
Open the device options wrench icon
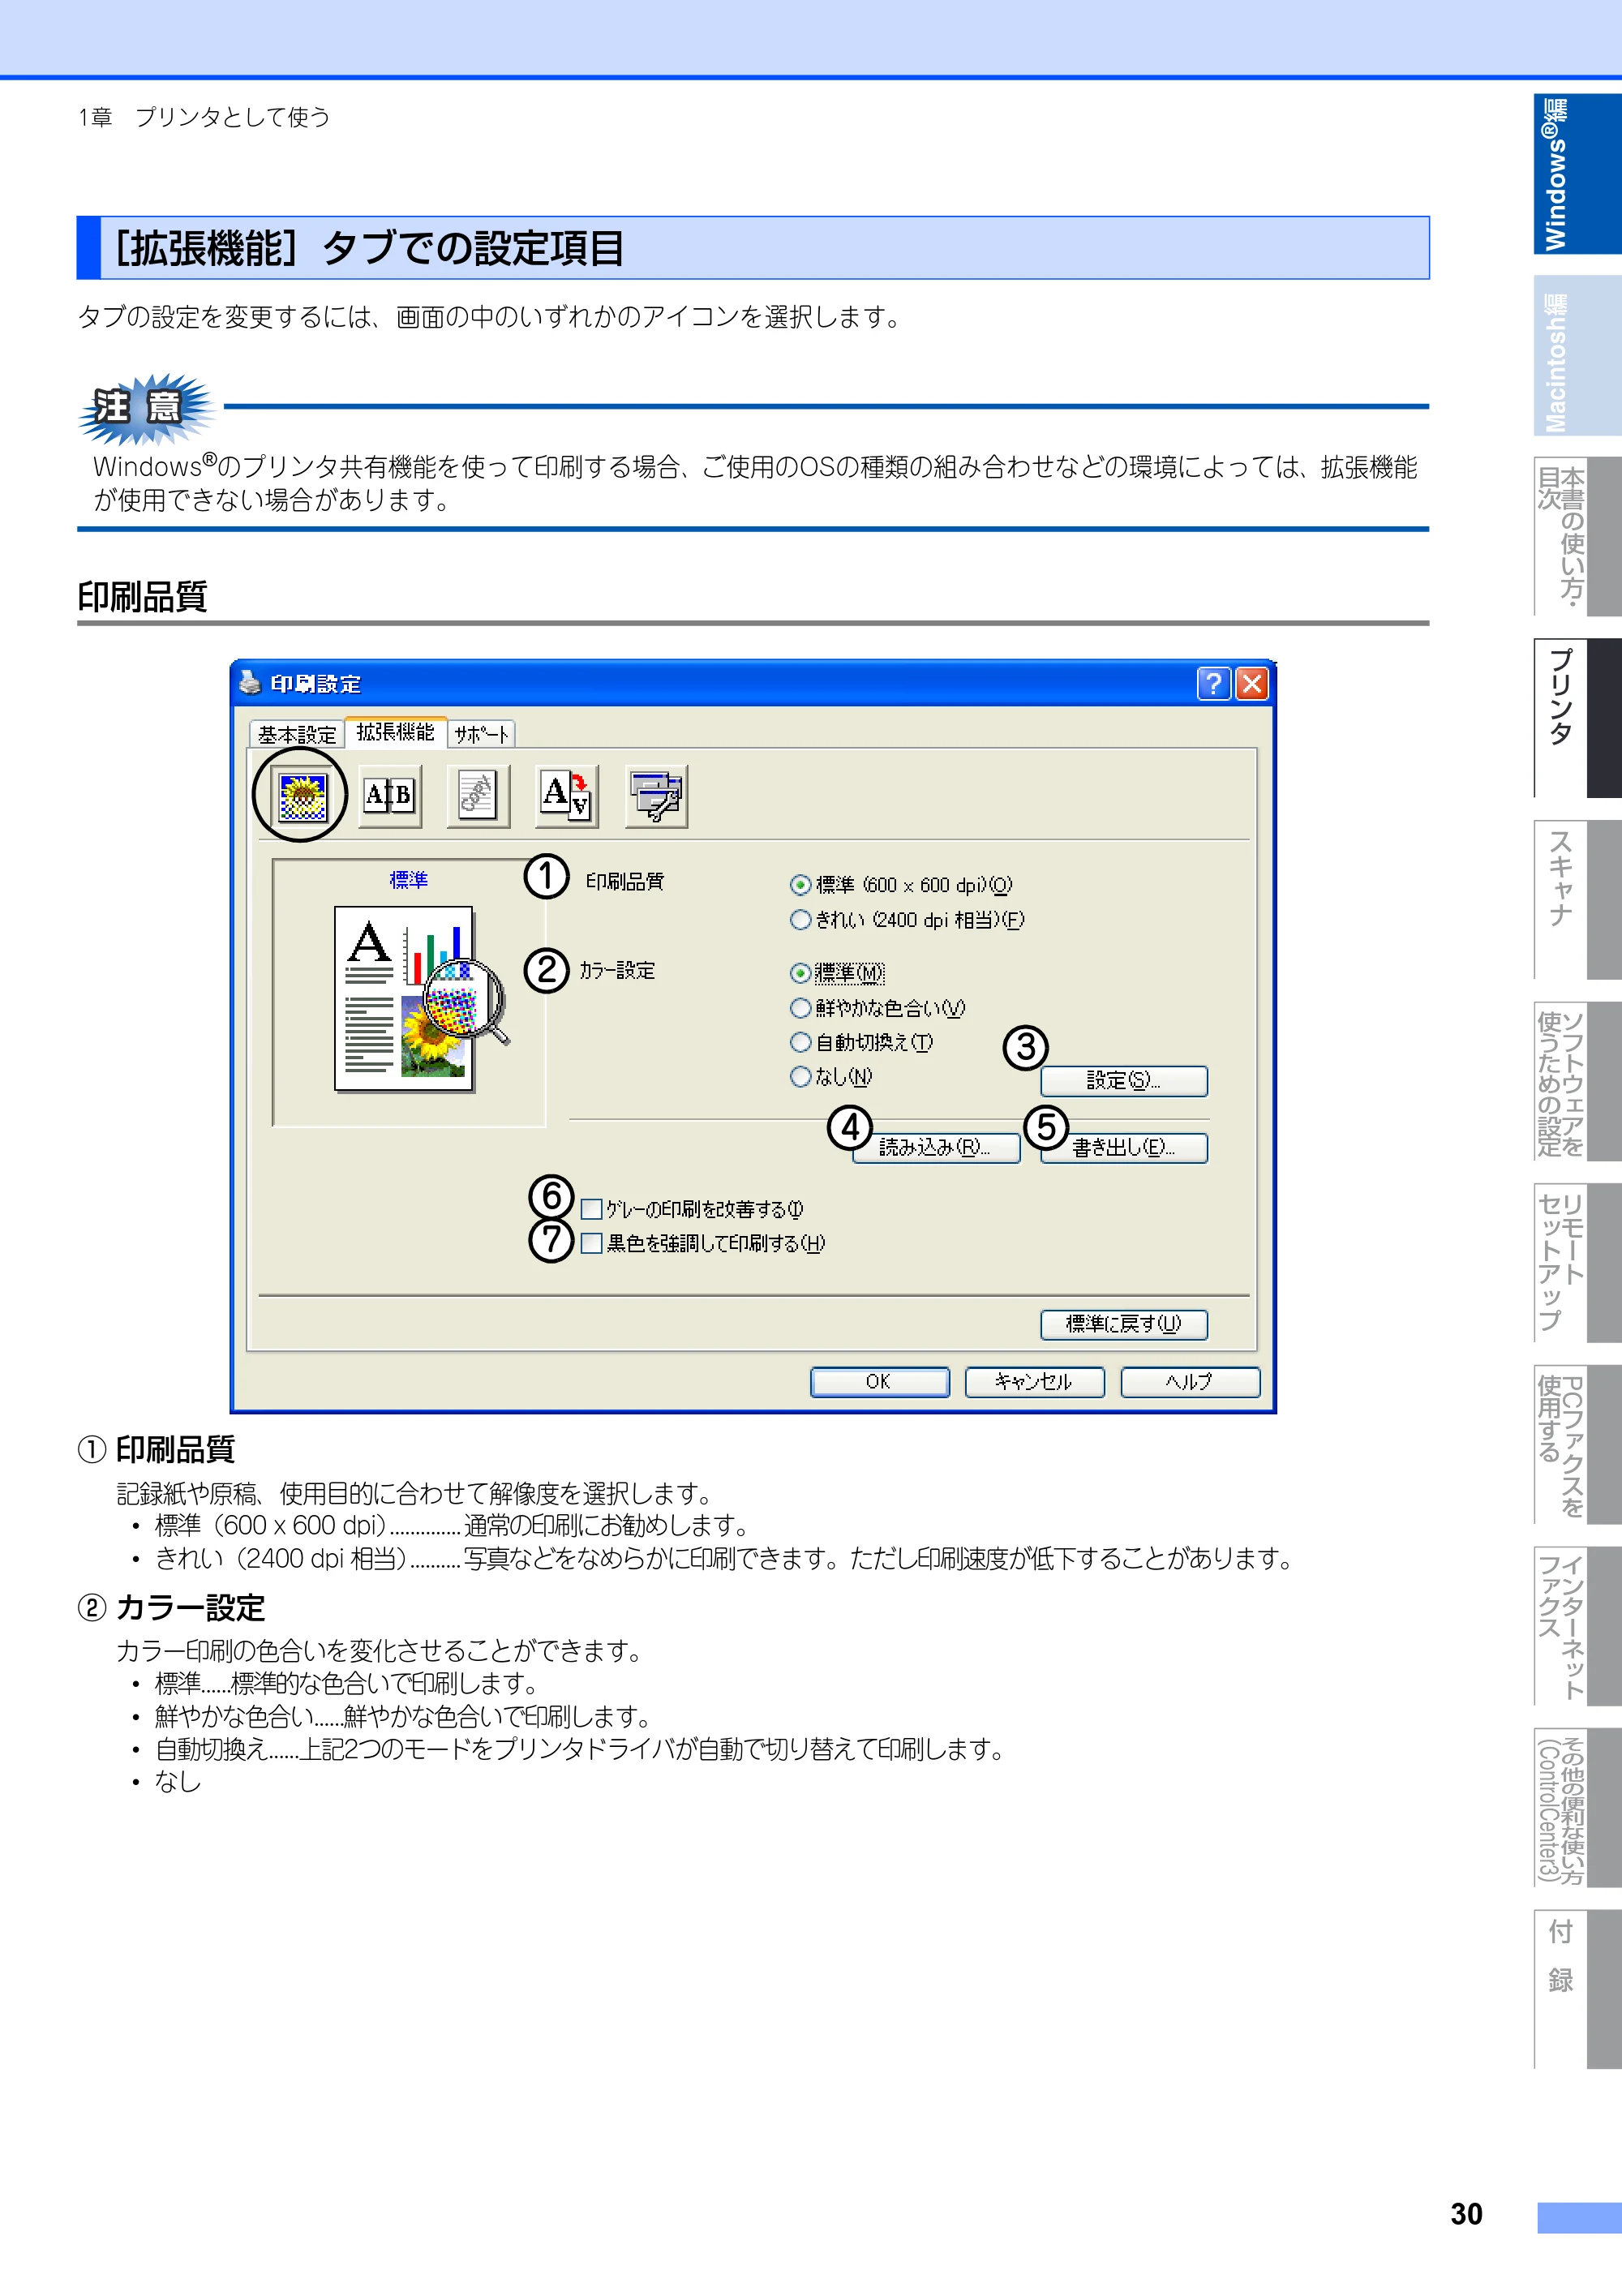(x=656, y=796)
